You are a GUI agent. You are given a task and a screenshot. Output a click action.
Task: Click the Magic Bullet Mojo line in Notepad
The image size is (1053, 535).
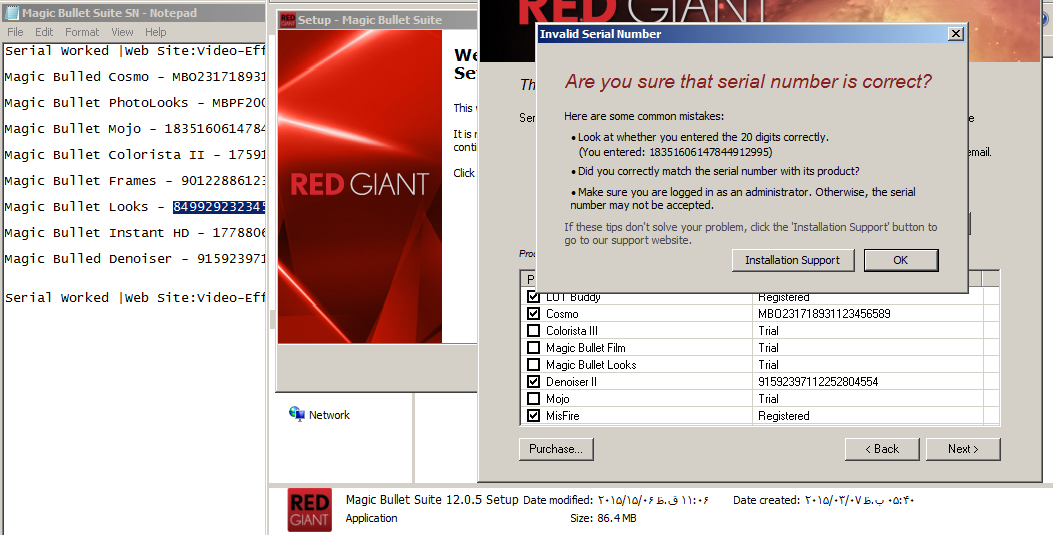135,129
